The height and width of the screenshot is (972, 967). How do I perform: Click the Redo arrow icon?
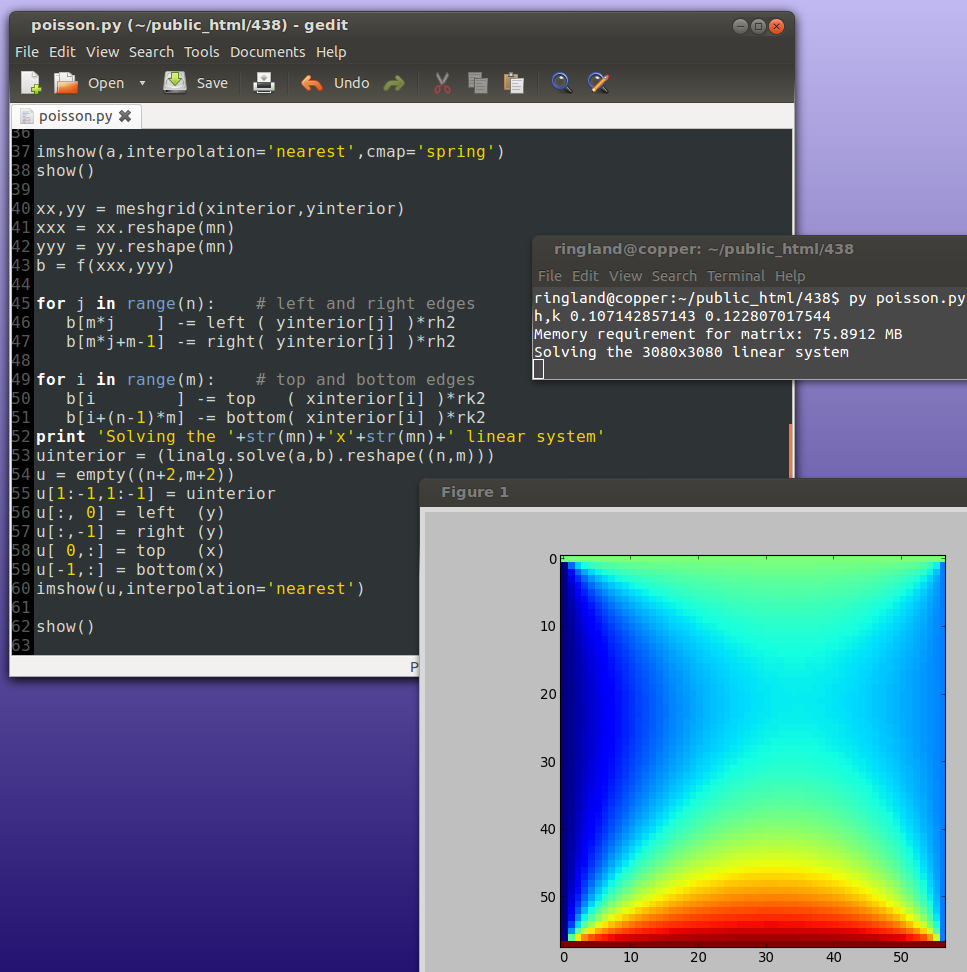pos(394,83)
